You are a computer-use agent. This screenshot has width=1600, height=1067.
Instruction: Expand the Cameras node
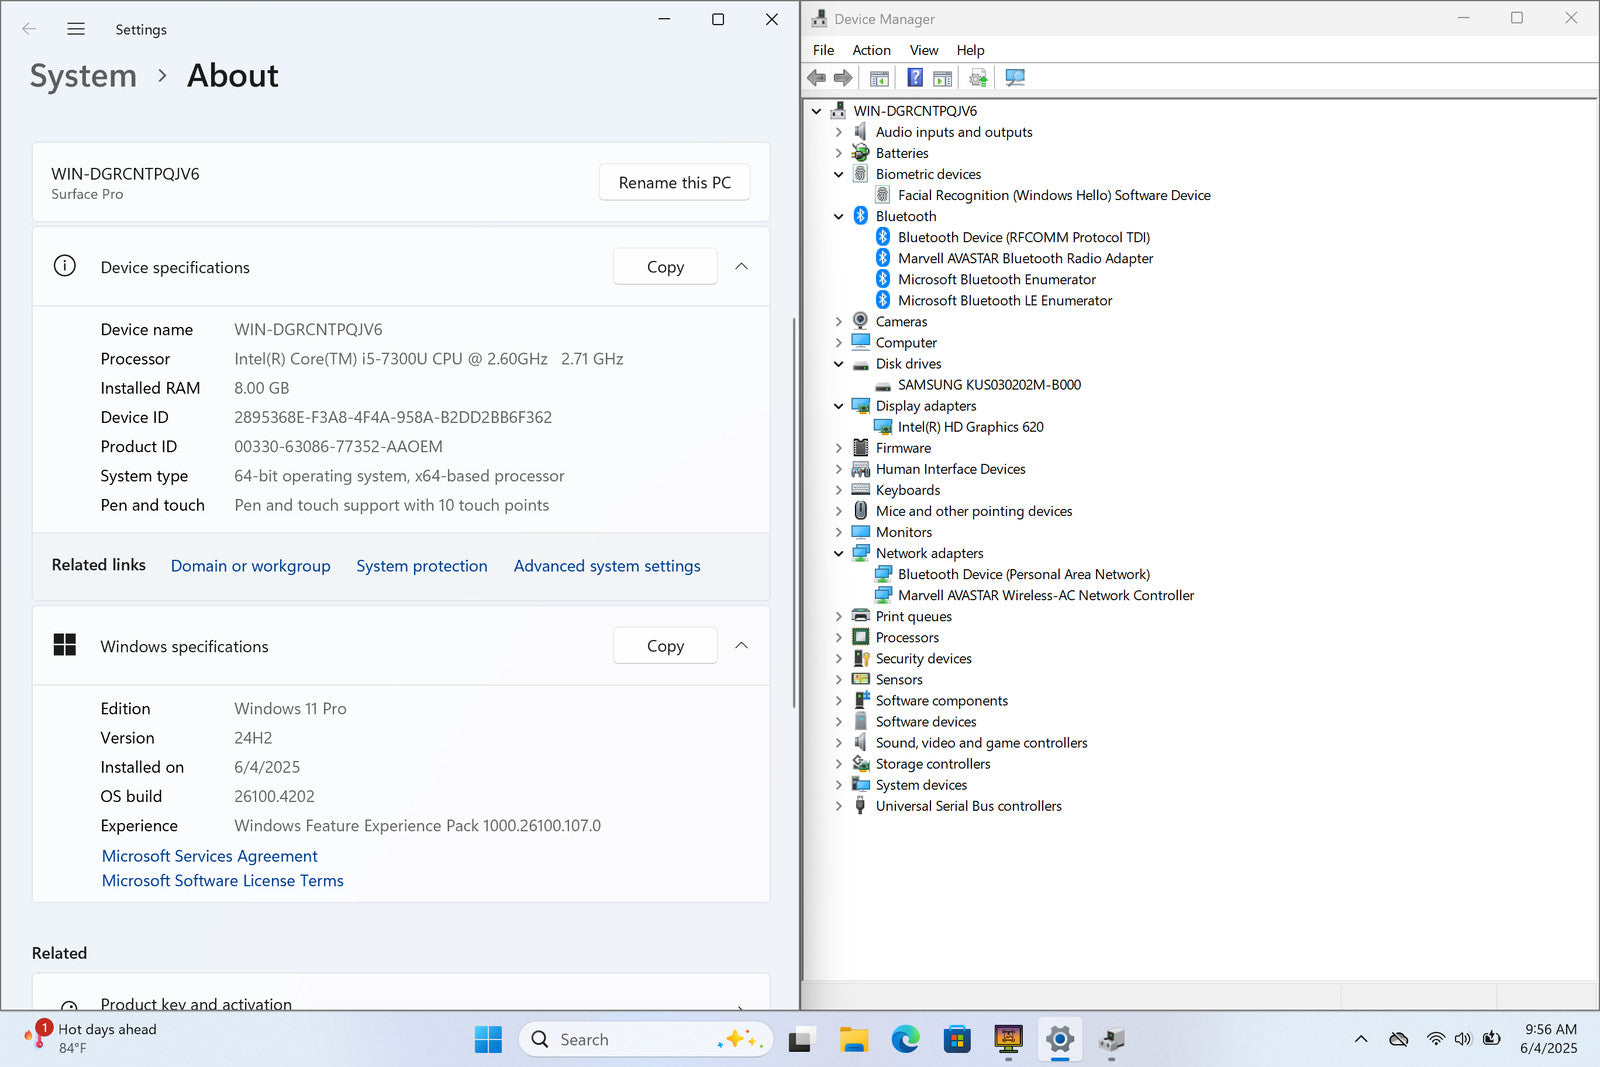point(839,322)
